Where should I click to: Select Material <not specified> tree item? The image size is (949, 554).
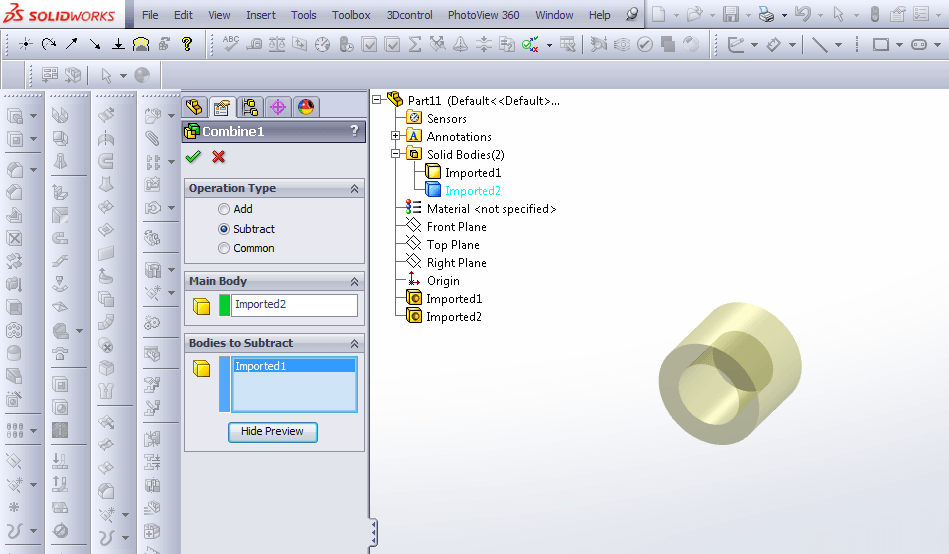point(491,209)
